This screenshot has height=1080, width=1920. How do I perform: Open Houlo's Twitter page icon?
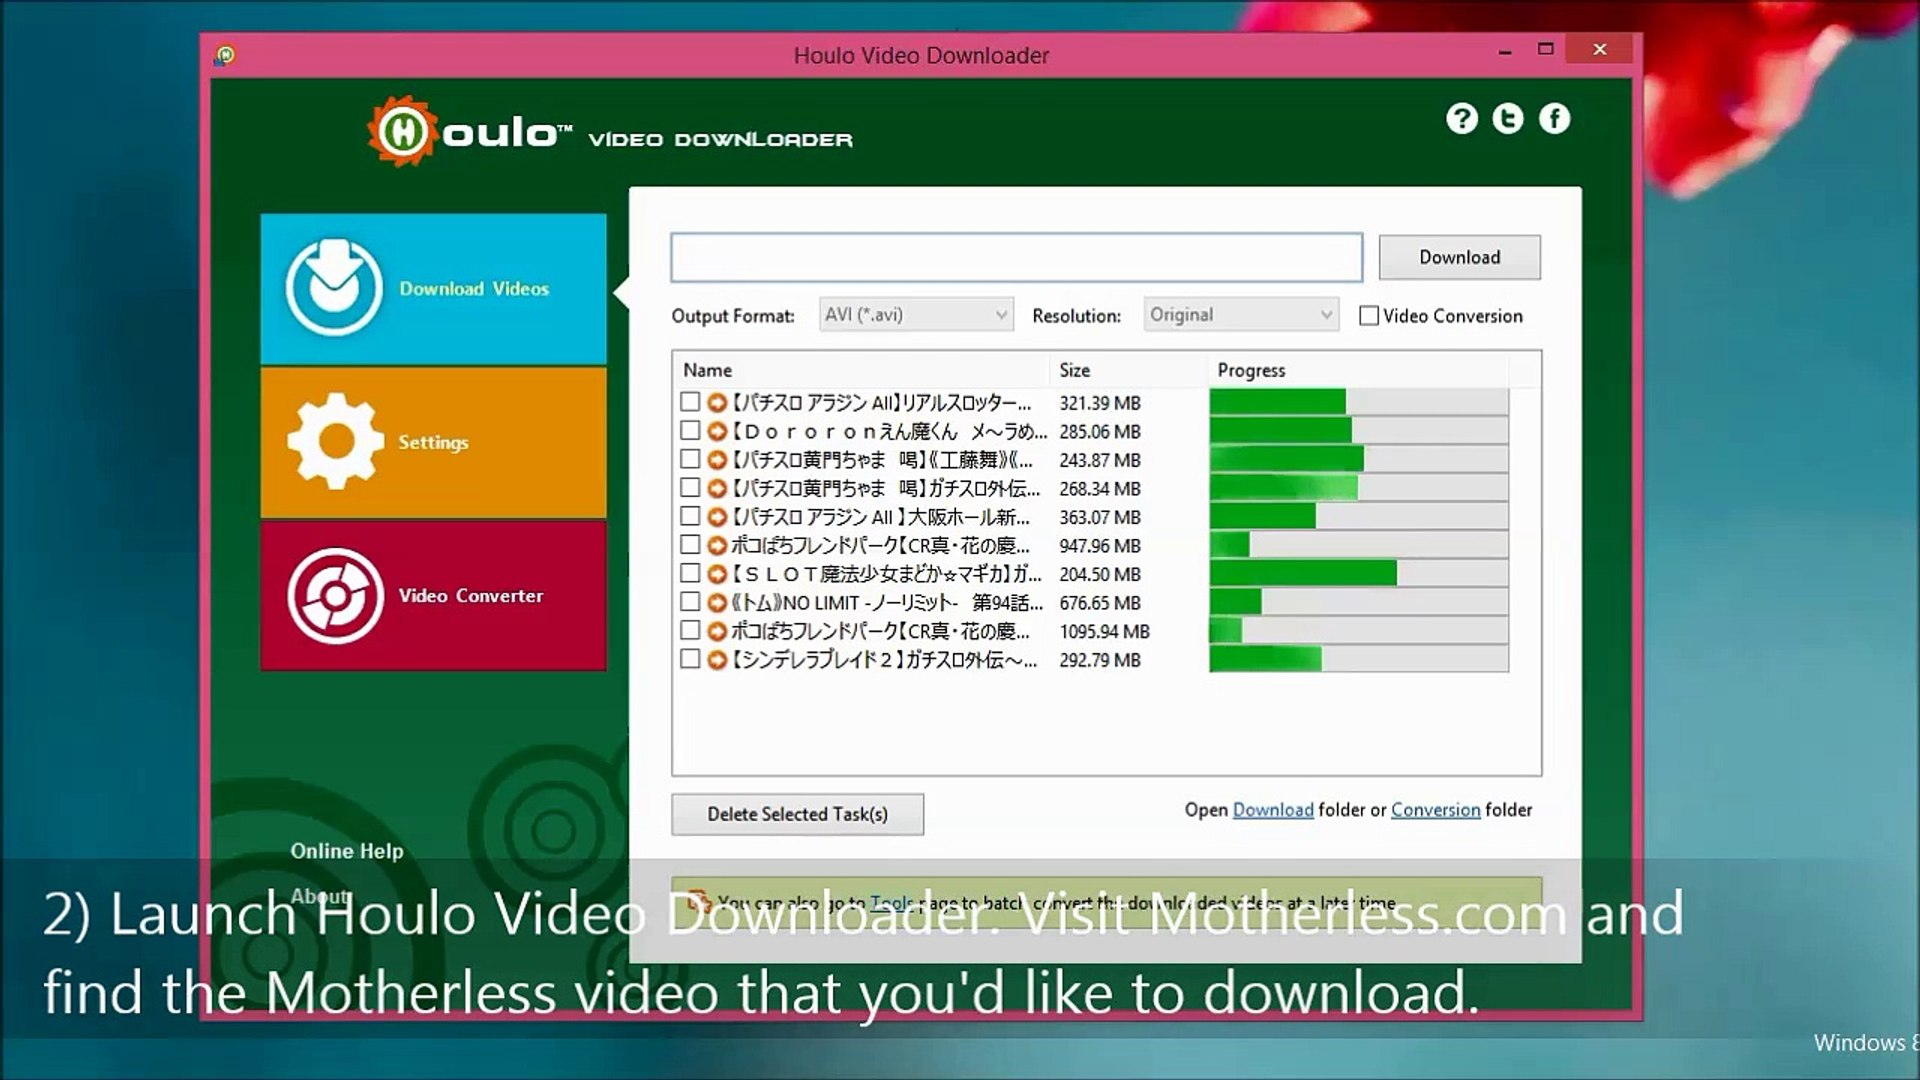pyautogui.click(x=1509, y=118)
